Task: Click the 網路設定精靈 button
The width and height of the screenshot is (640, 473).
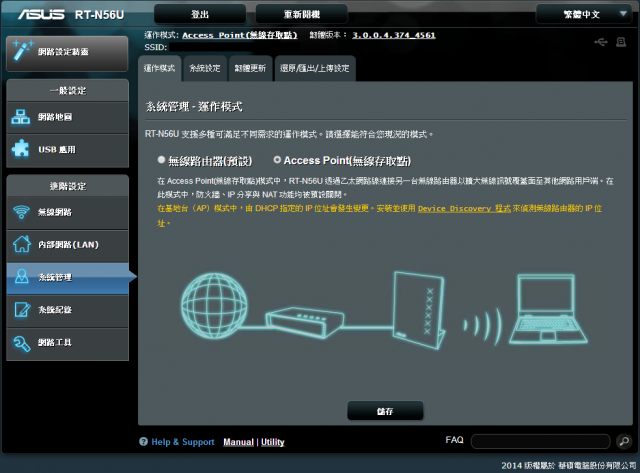Action: click(67, 53)
